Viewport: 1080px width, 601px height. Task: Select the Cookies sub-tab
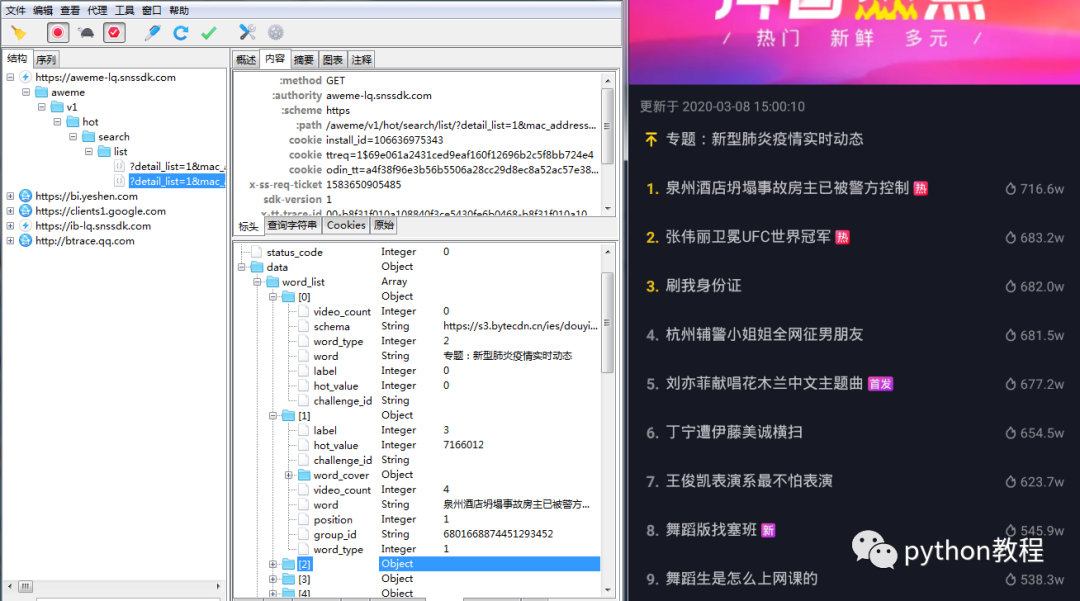pyautogui.click(x=346, y=225)
